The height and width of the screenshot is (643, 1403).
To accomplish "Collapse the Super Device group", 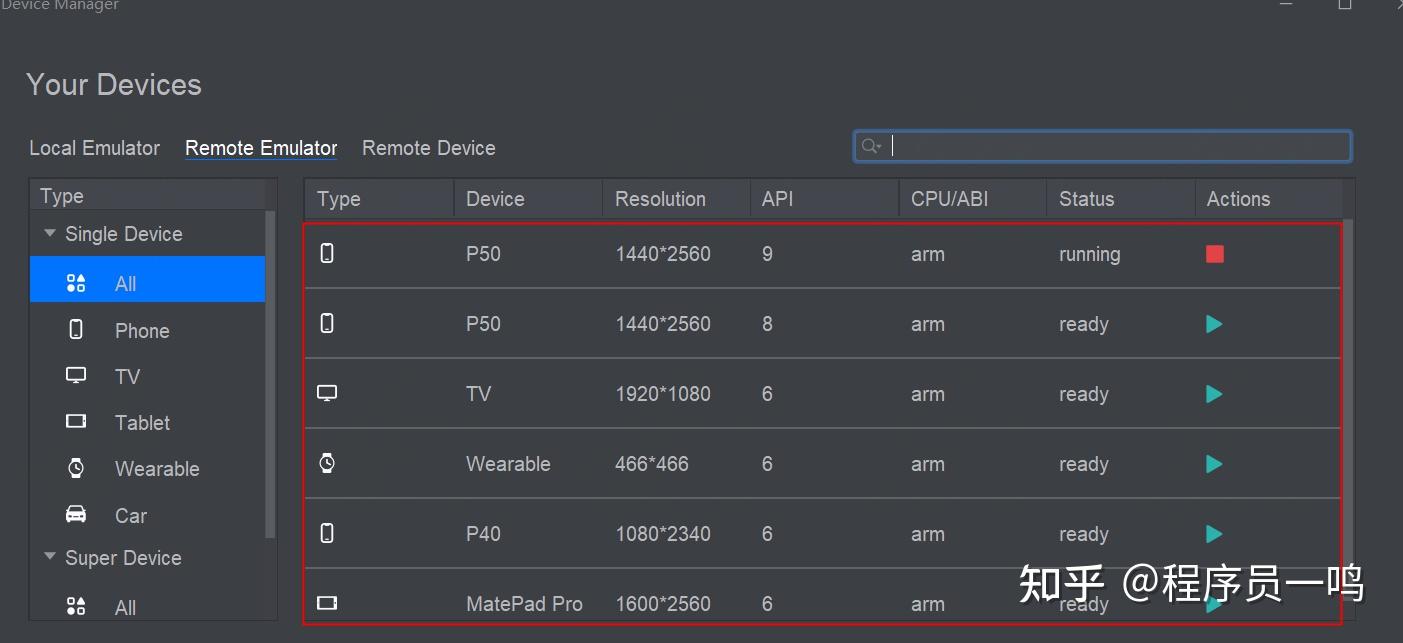I will (x=50, y=557).
